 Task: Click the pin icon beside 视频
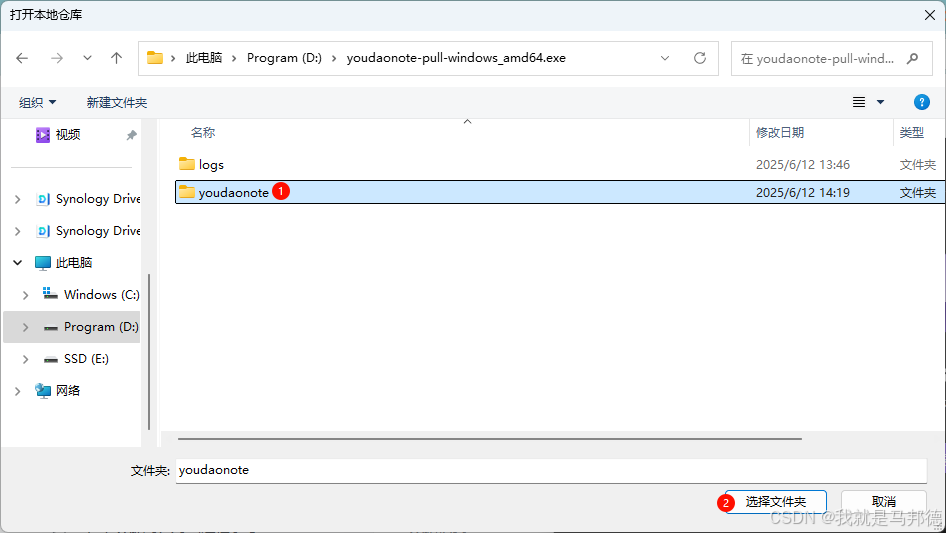click(131, 135)
